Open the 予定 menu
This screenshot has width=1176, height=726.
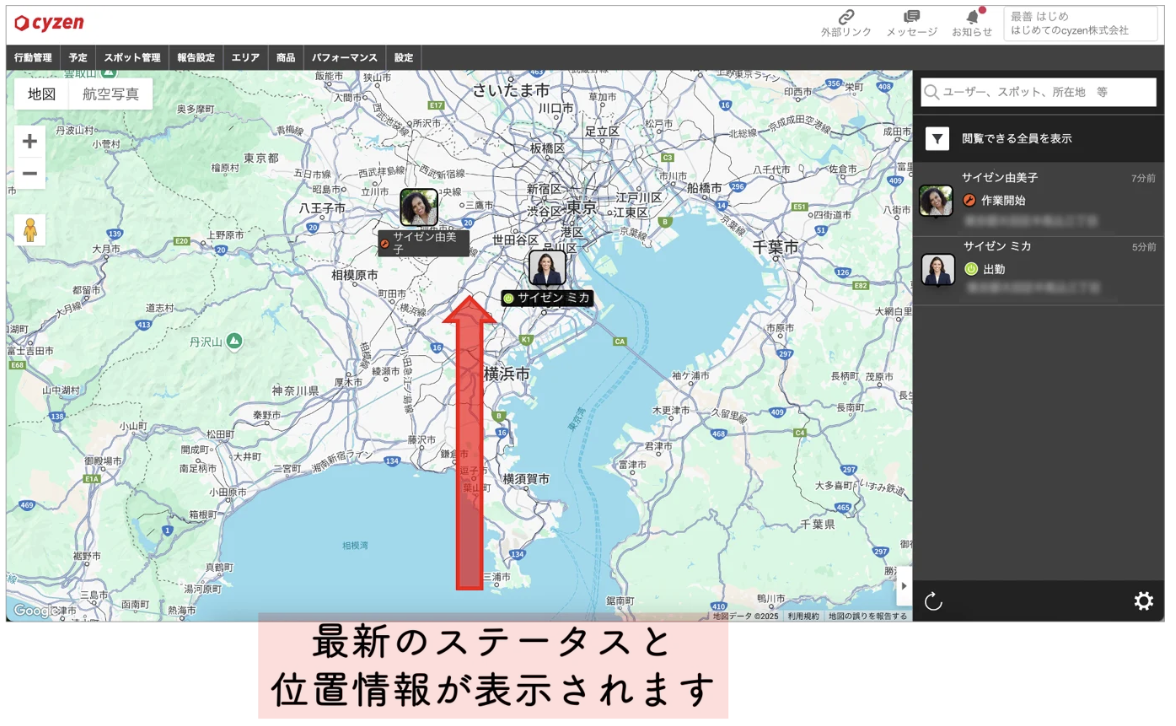(78, 58)
